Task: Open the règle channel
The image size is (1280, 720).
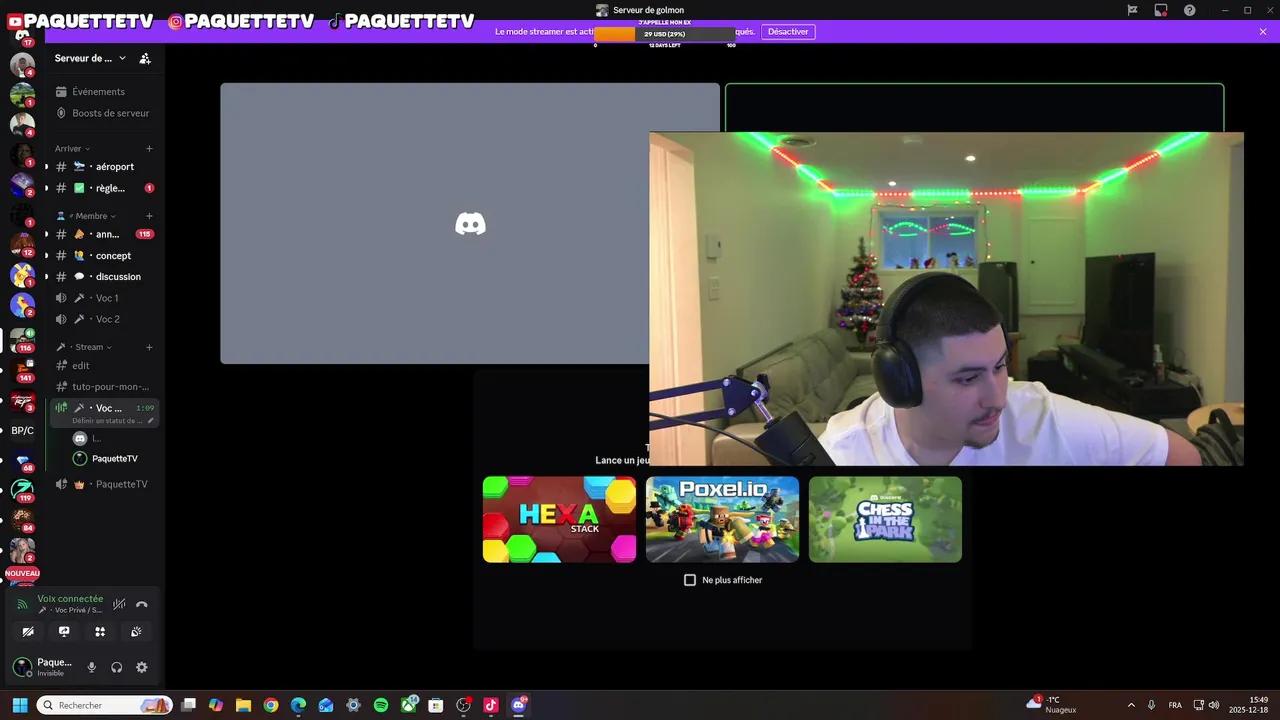Action: click(x=104, y=188)
